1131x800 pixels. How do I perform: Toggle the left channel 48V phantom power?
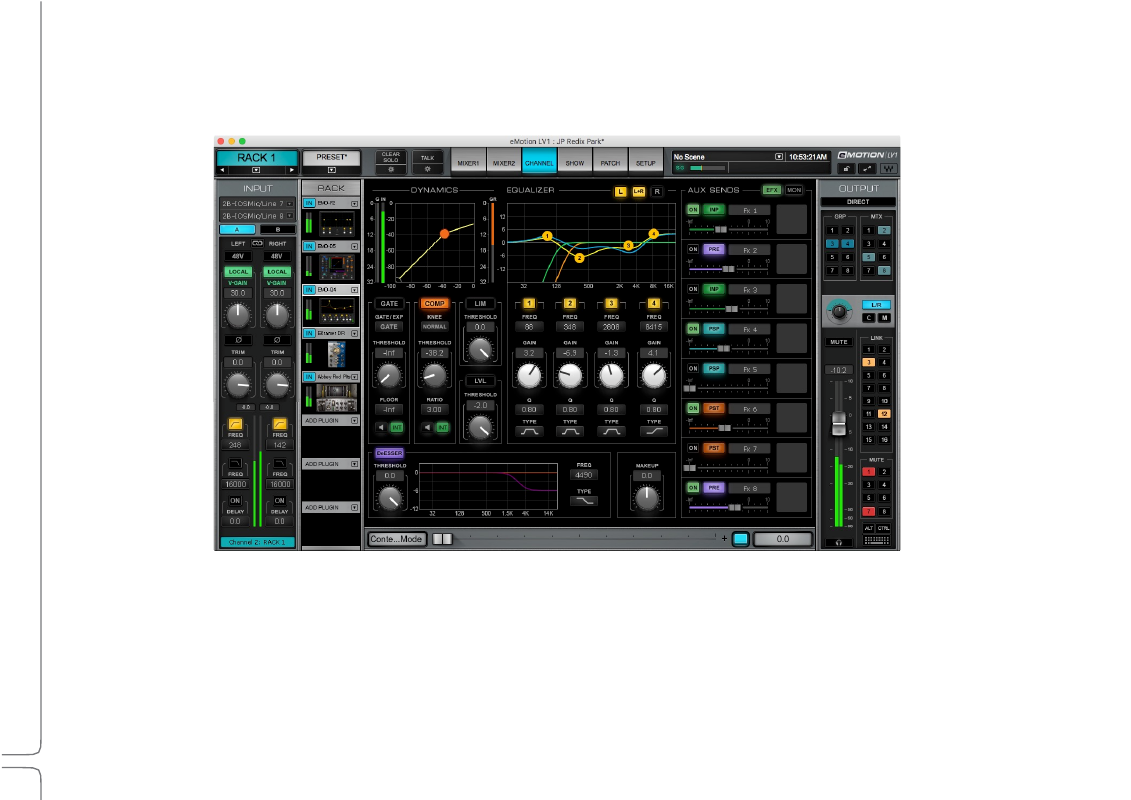point(238,256)
